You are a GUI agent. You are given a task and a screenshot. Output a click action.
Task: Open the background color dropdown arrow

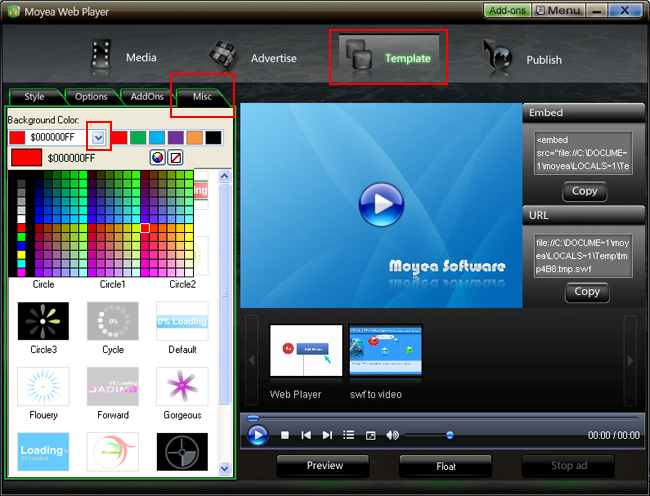[98, 137]
